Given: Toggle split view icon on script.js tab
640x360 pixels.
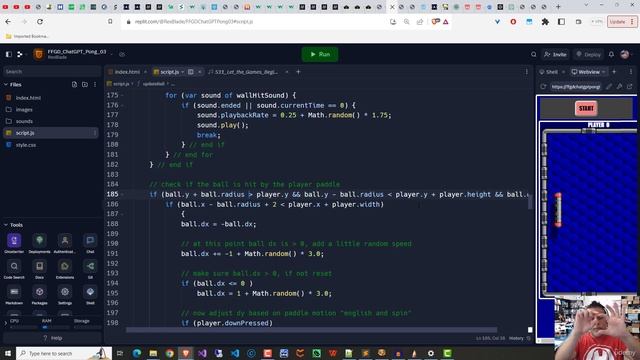Looking at the screenshot, I should (x=191, y=72).
